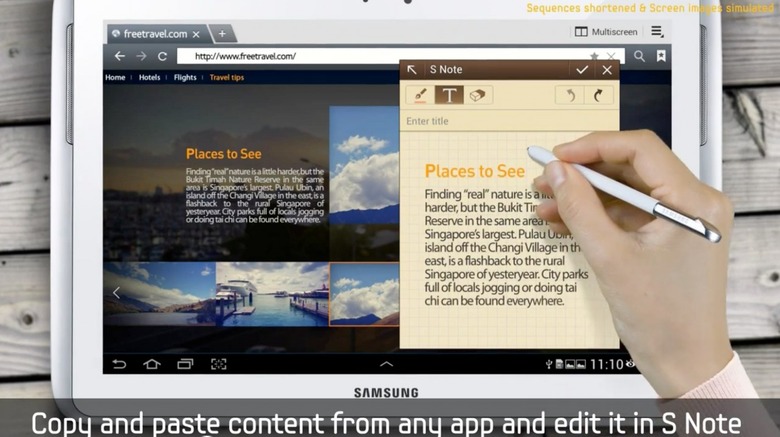Bookmark page with star icon
780x437 pixels.
pos(594,56)
